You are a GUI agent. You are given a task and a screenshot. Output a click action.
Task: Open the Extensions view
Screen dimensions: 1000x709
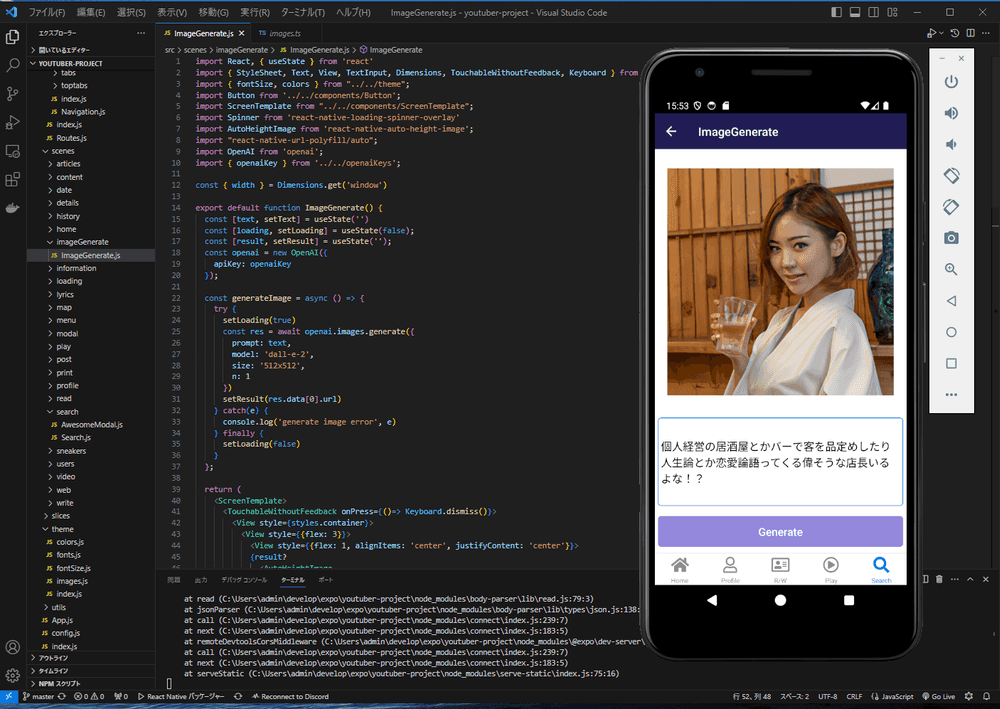(x=12, y=180)
